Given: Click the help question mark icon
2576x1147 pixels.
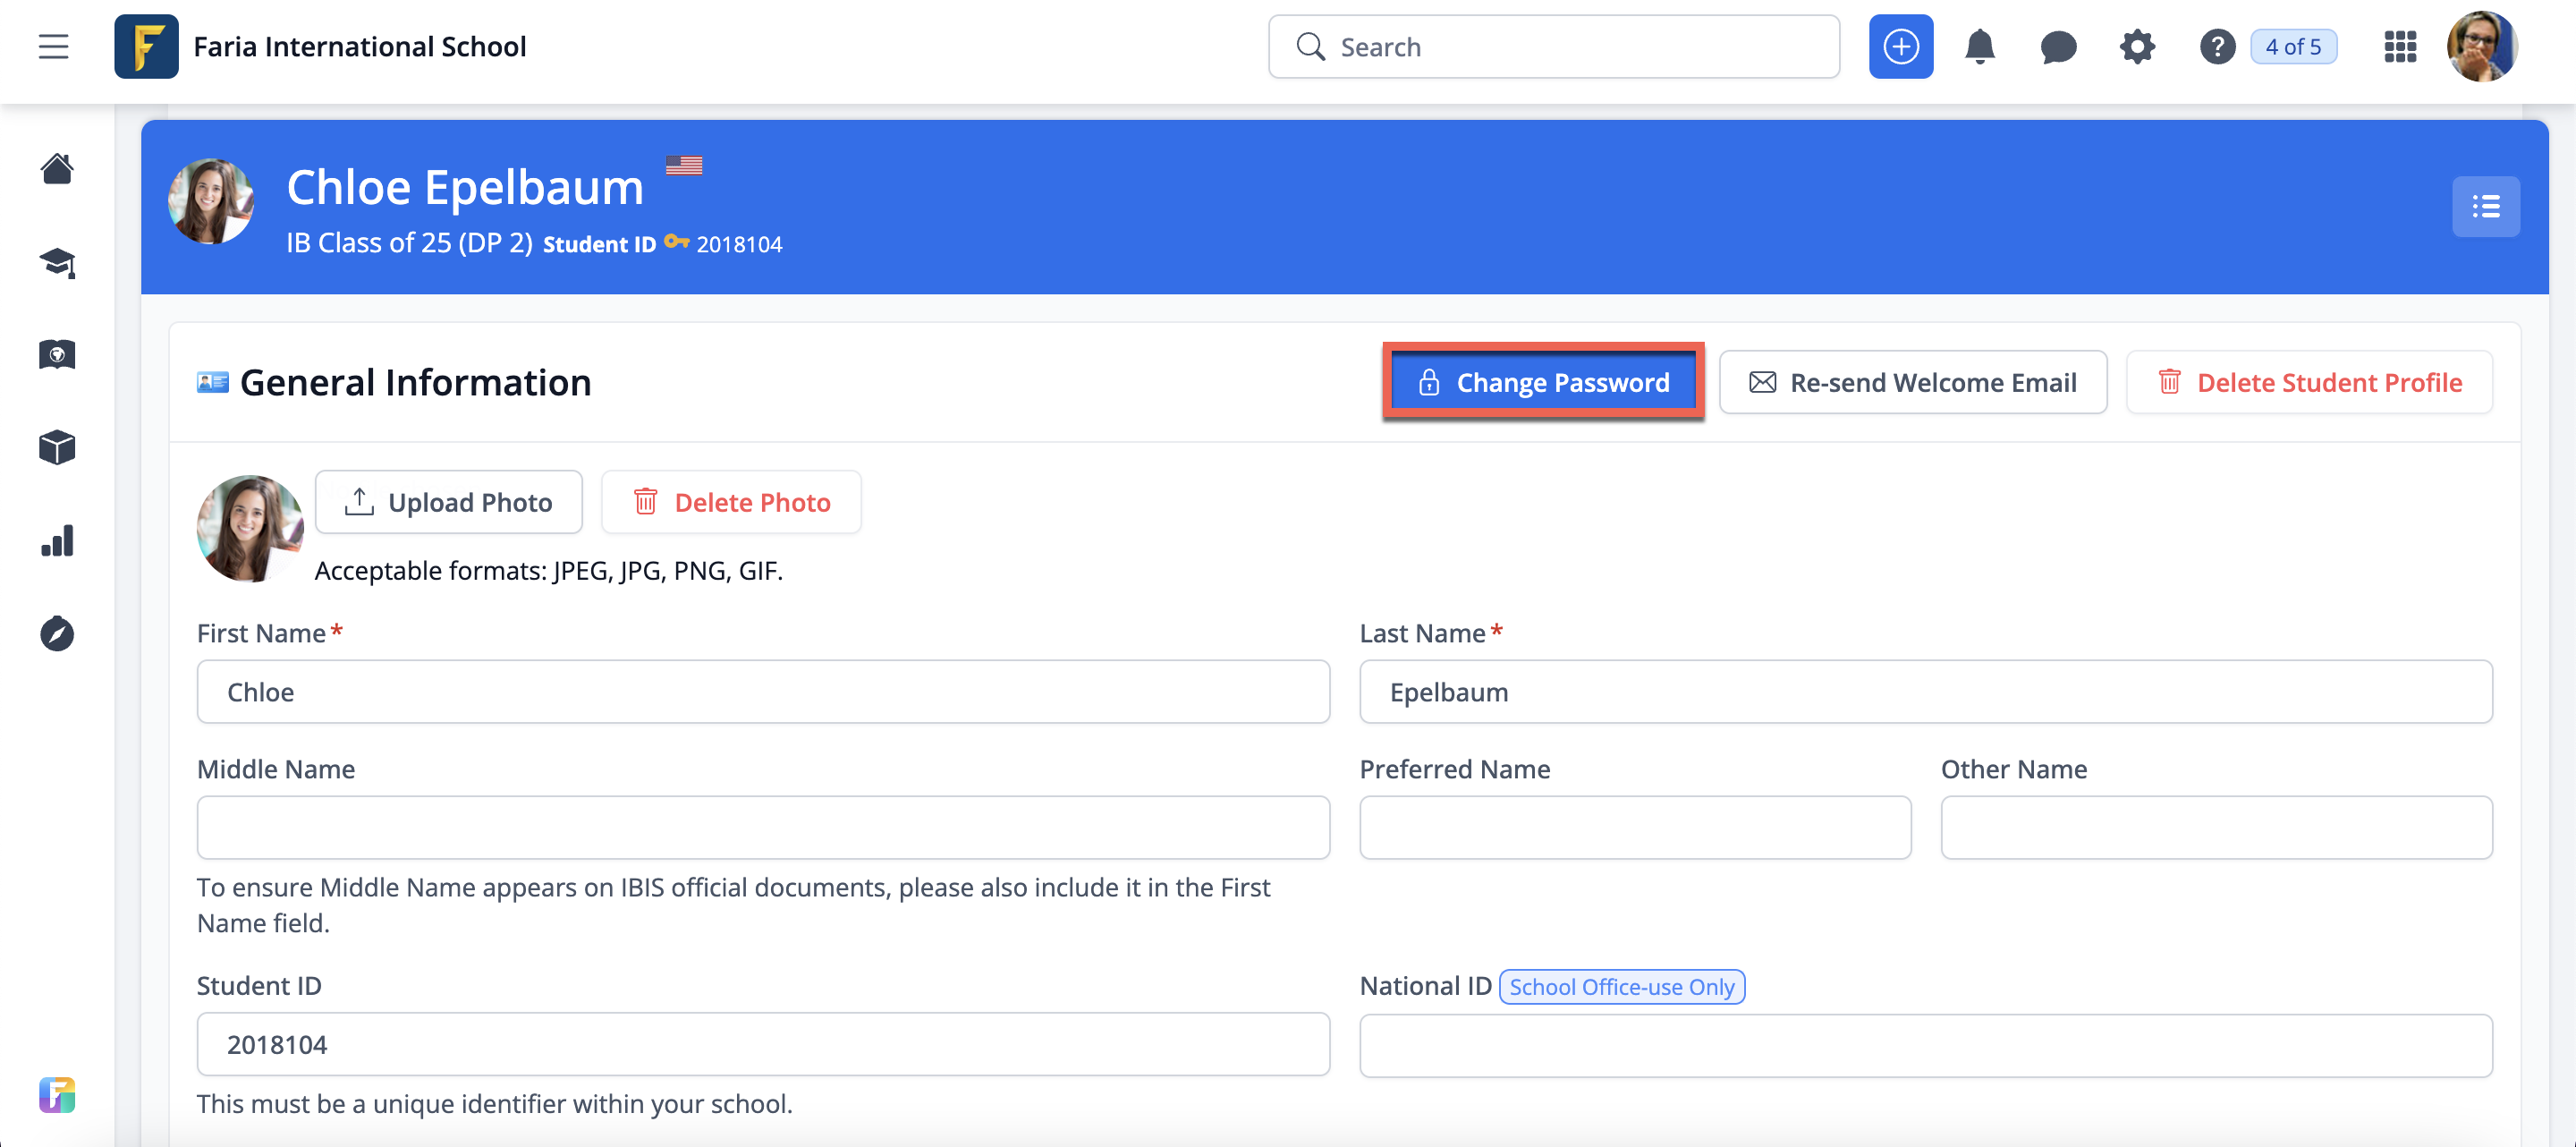Looking at the screenshot, I should (2216, 47).
